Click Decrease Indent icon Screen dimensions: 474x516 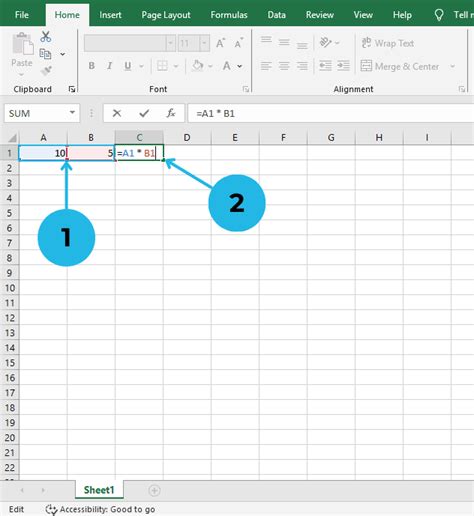tap(325, 66)
